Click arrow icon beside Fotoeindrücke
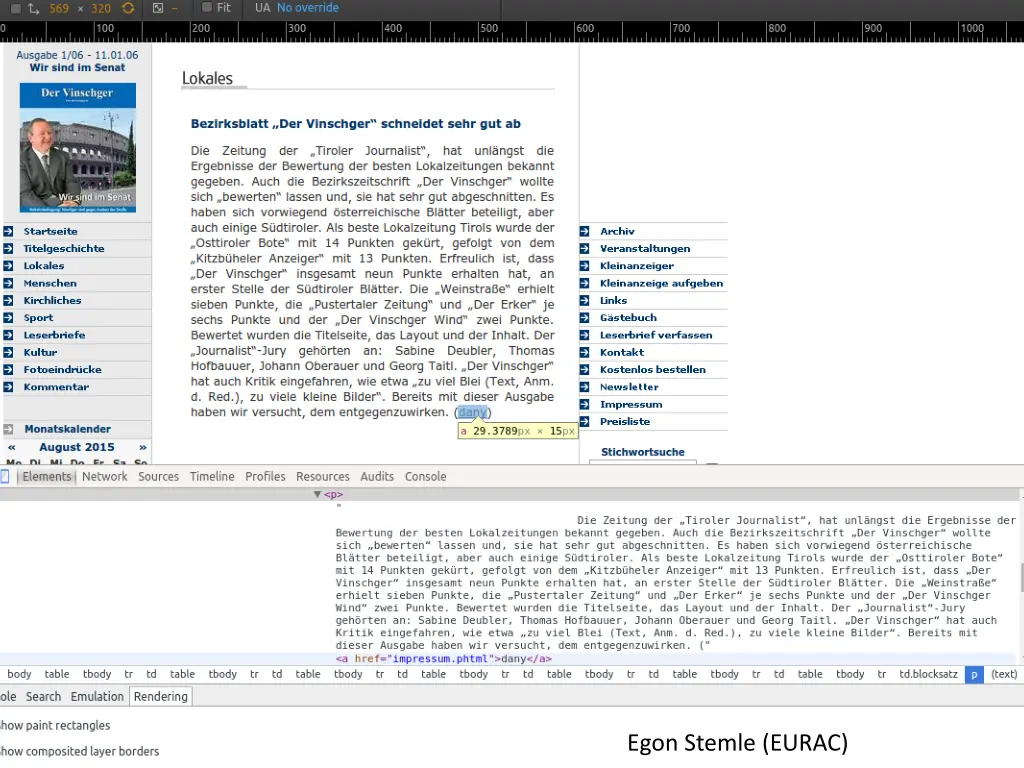This screenshot has width=1024, height=768. 8,370
